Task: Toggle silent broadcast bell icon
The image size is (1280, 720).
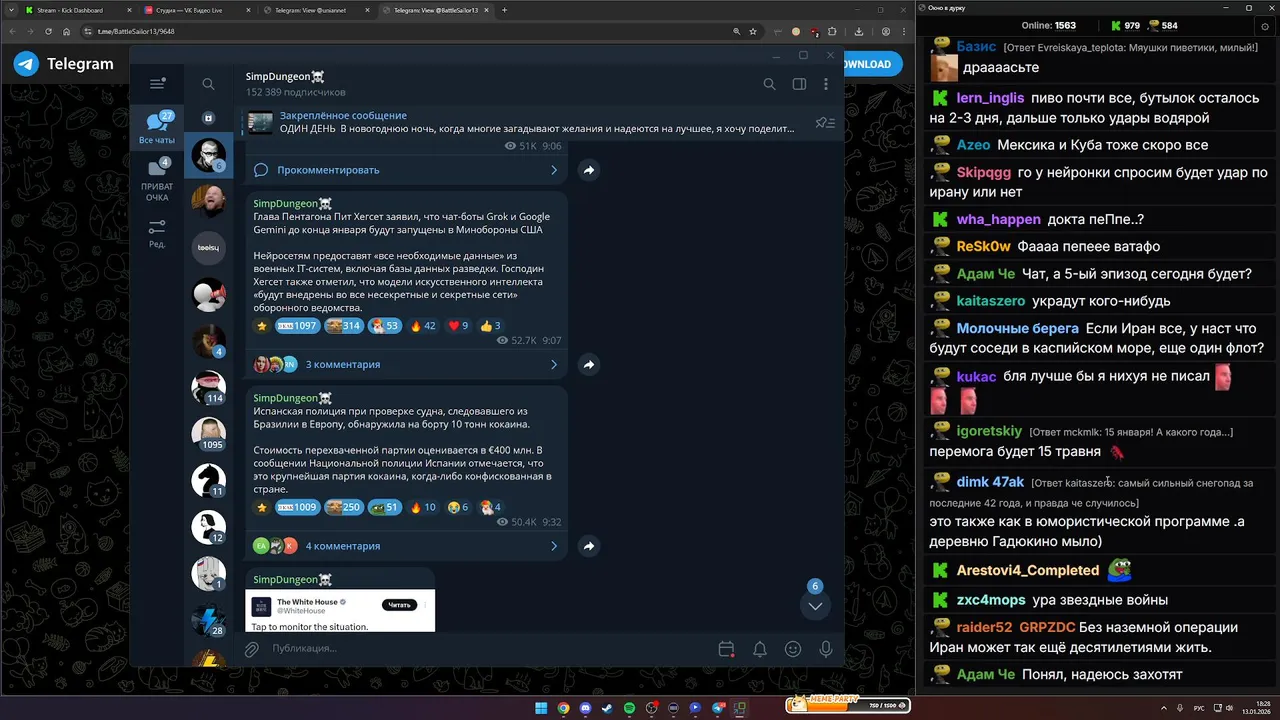Action: point(760,649)
